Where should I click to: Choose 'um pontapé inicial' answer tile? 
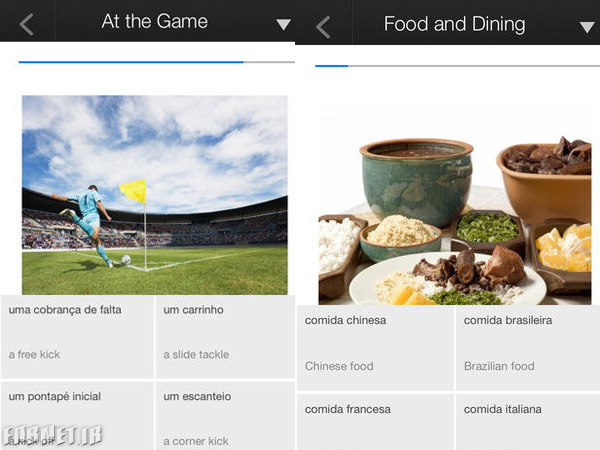click(x=77, y=416)
